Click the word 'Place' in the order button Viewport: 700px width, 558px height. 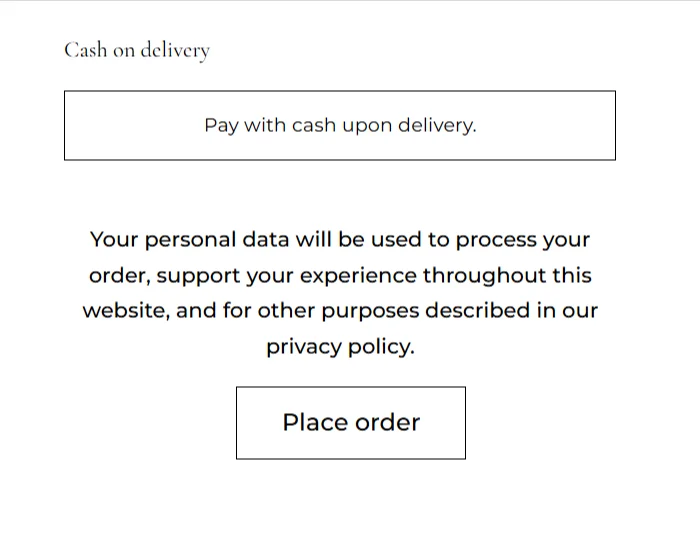(x=314, y=423)
